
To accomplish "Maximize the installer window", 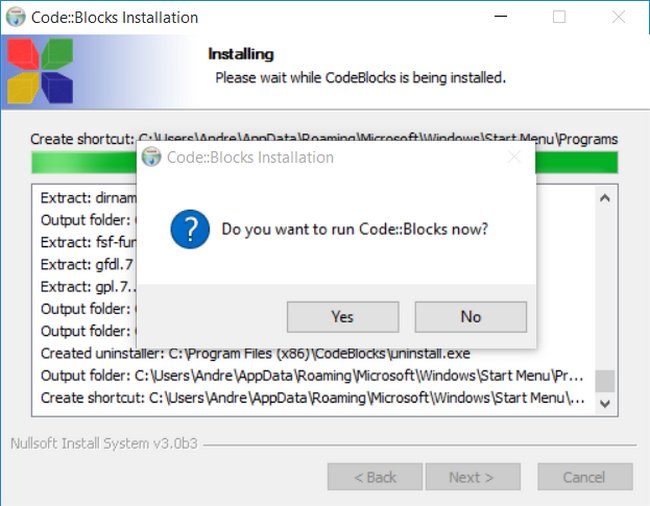I will [559, 17].
